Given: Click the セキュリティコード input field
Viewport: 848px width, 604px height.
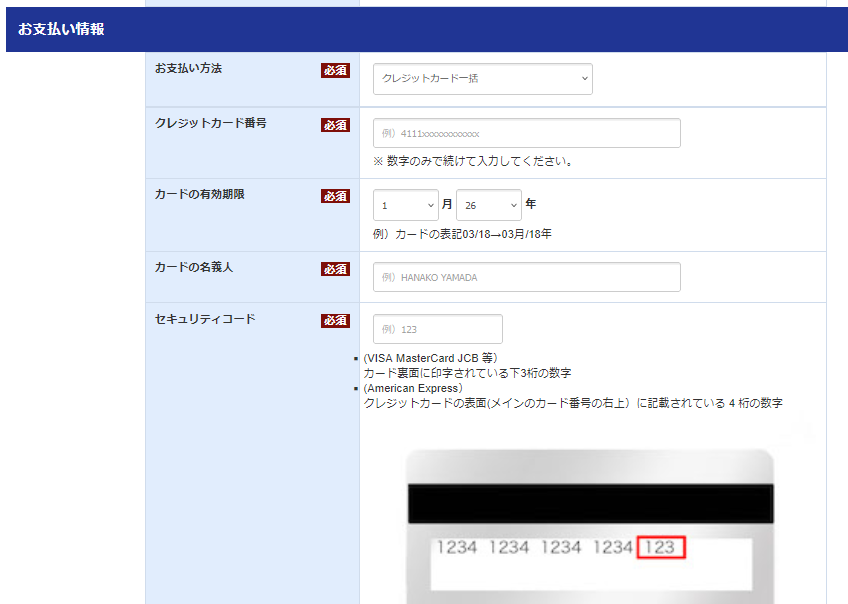Looking at the screenshot, I should click(x=437, y=328).
